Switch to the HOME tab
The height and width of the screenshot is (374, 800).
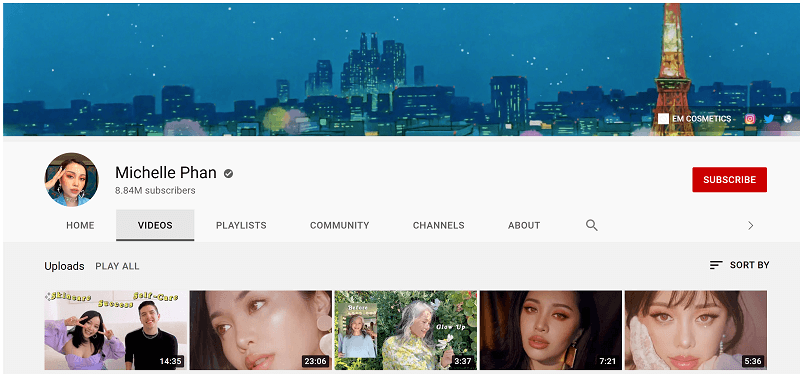click(x=80, y=225)
